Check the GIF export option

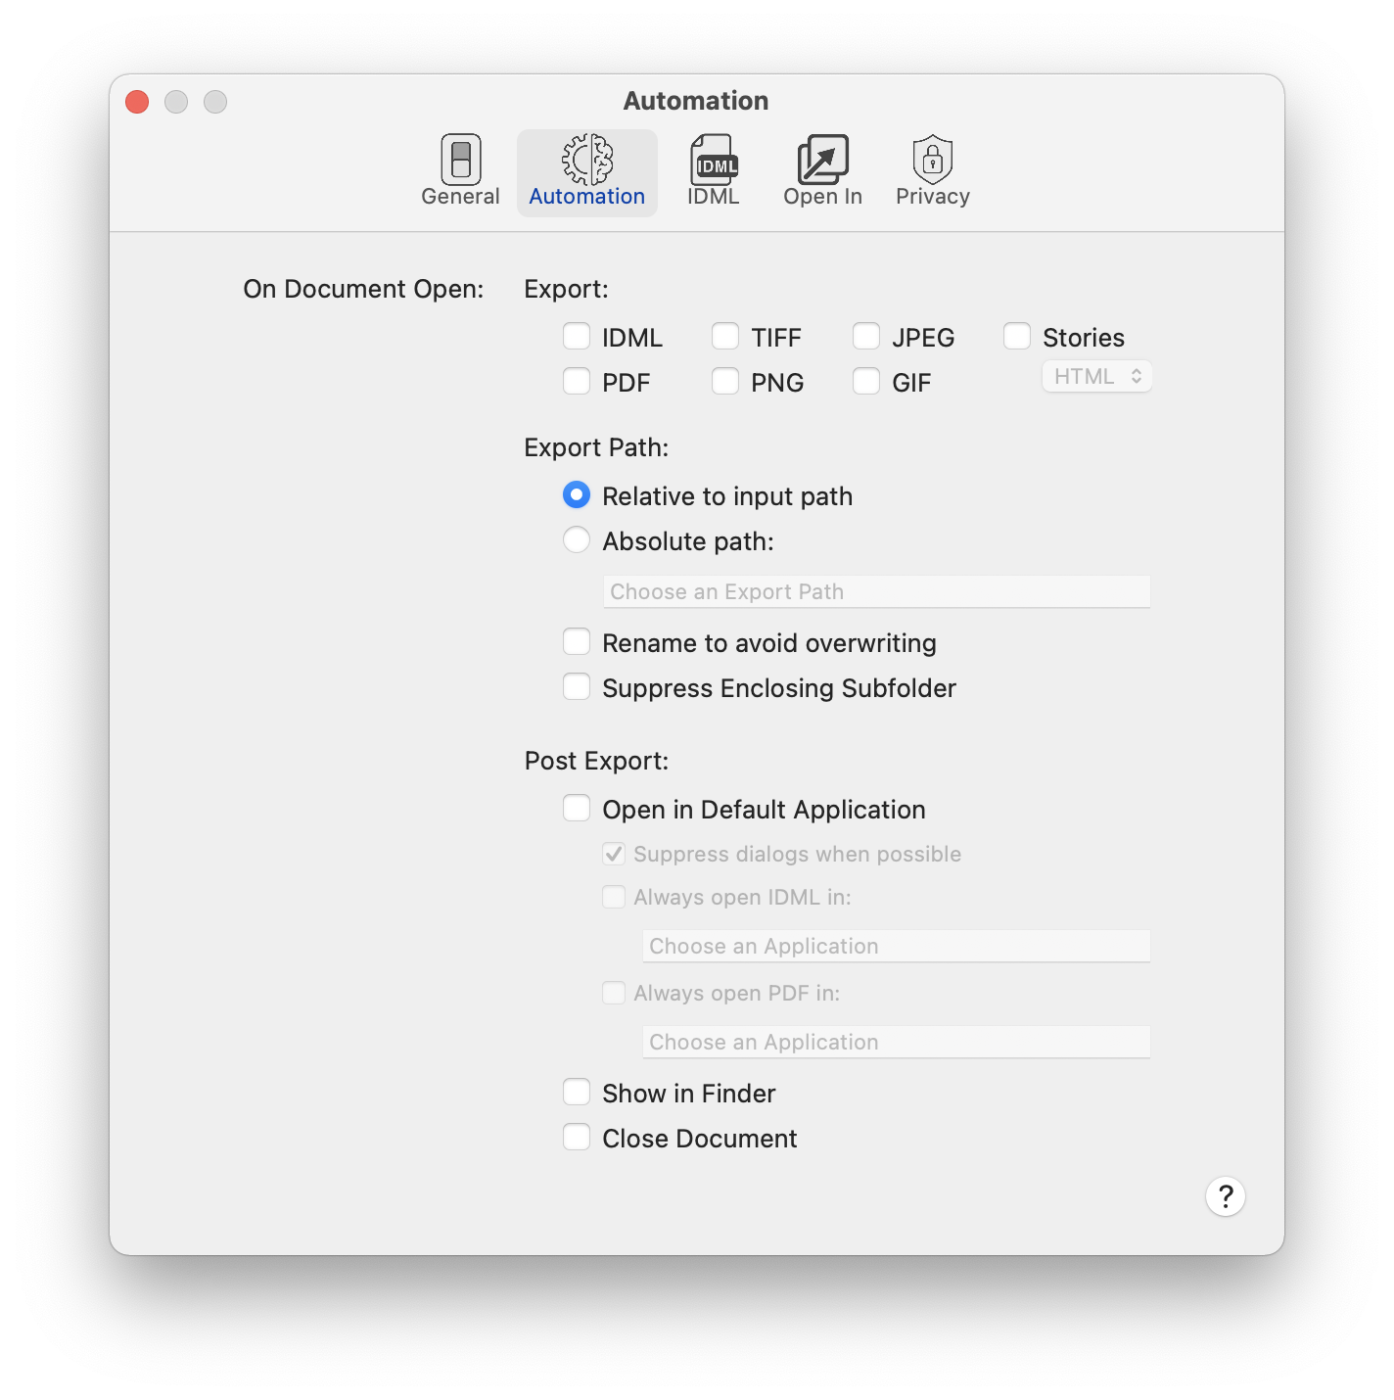pyautogui.click(x=866, y=381)
